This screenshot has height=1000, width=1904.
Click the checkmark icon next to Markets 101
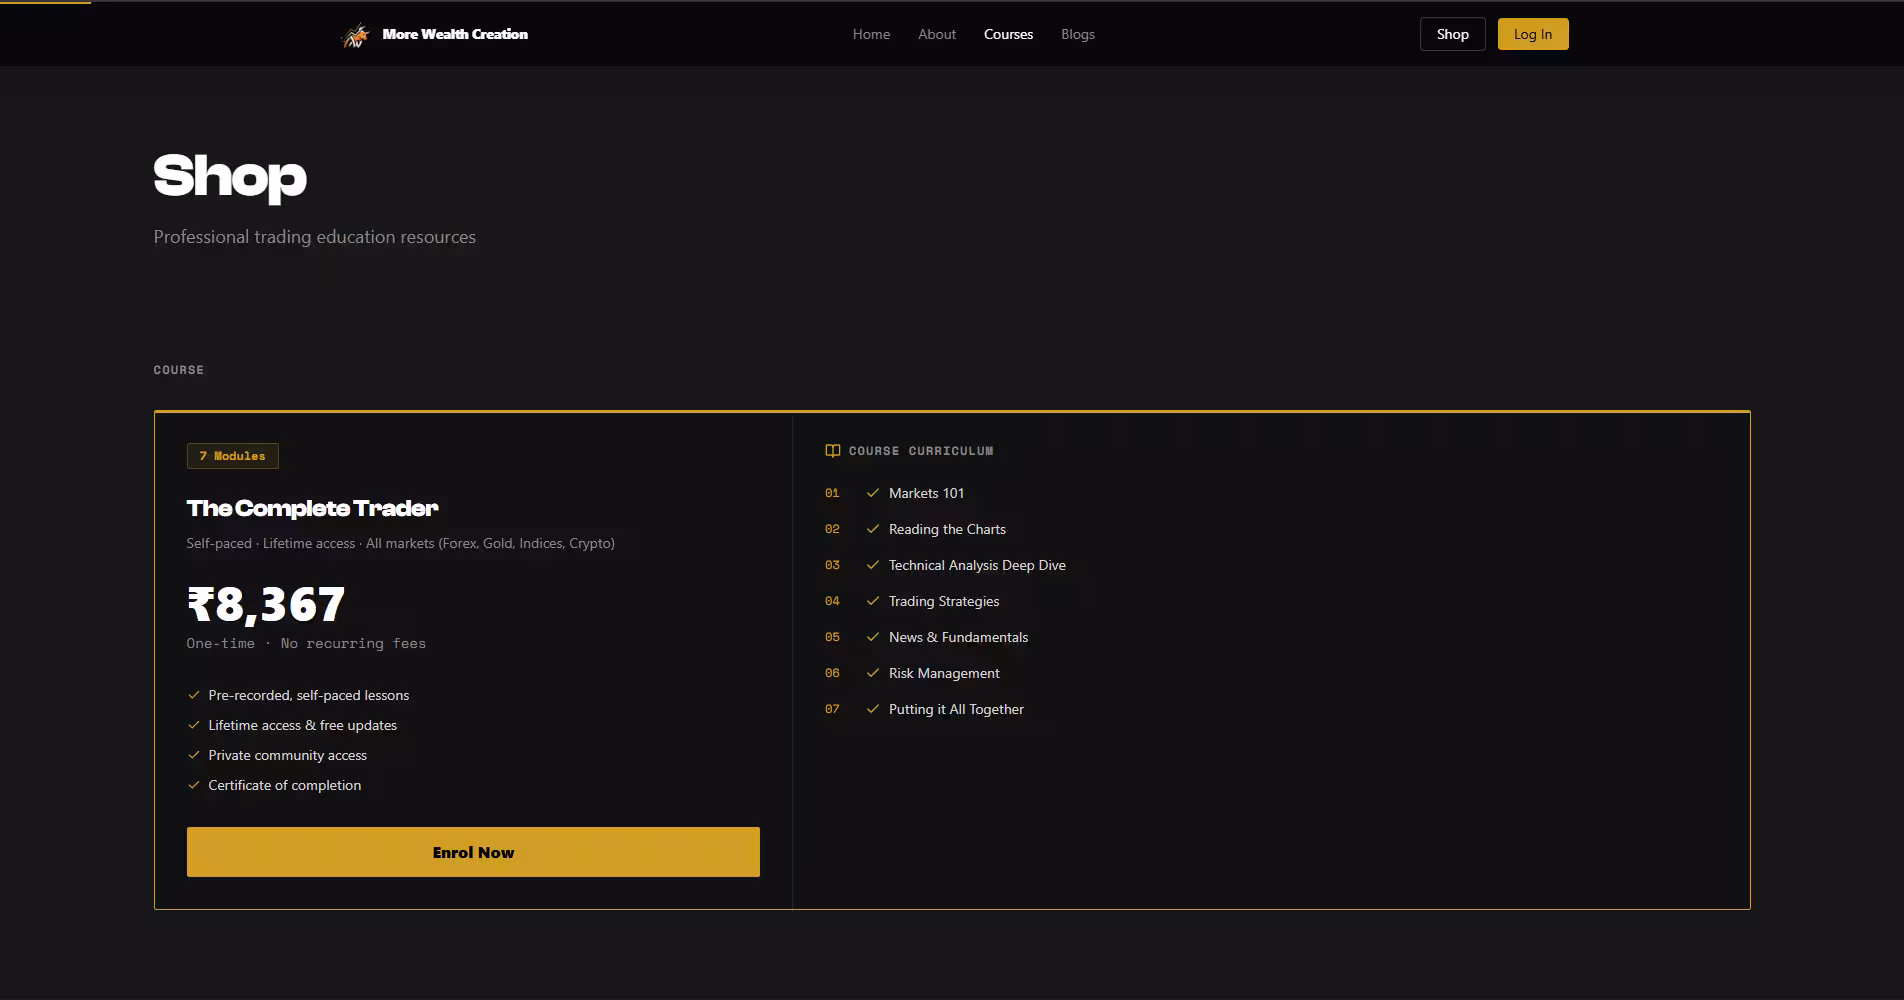pyautogui.click(x=872, y=493)
